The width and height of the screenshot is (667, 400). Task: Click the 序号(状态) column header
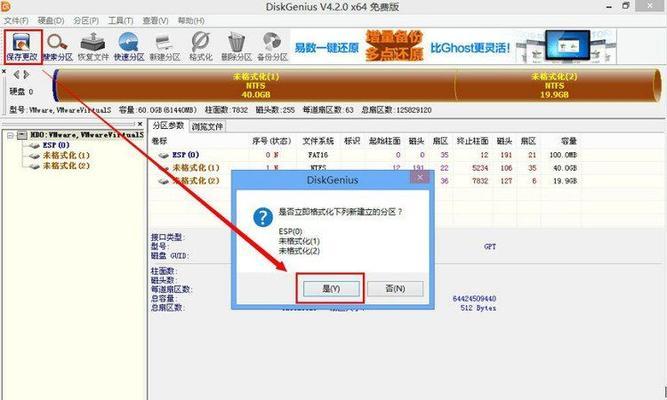(x=271, y=141)
